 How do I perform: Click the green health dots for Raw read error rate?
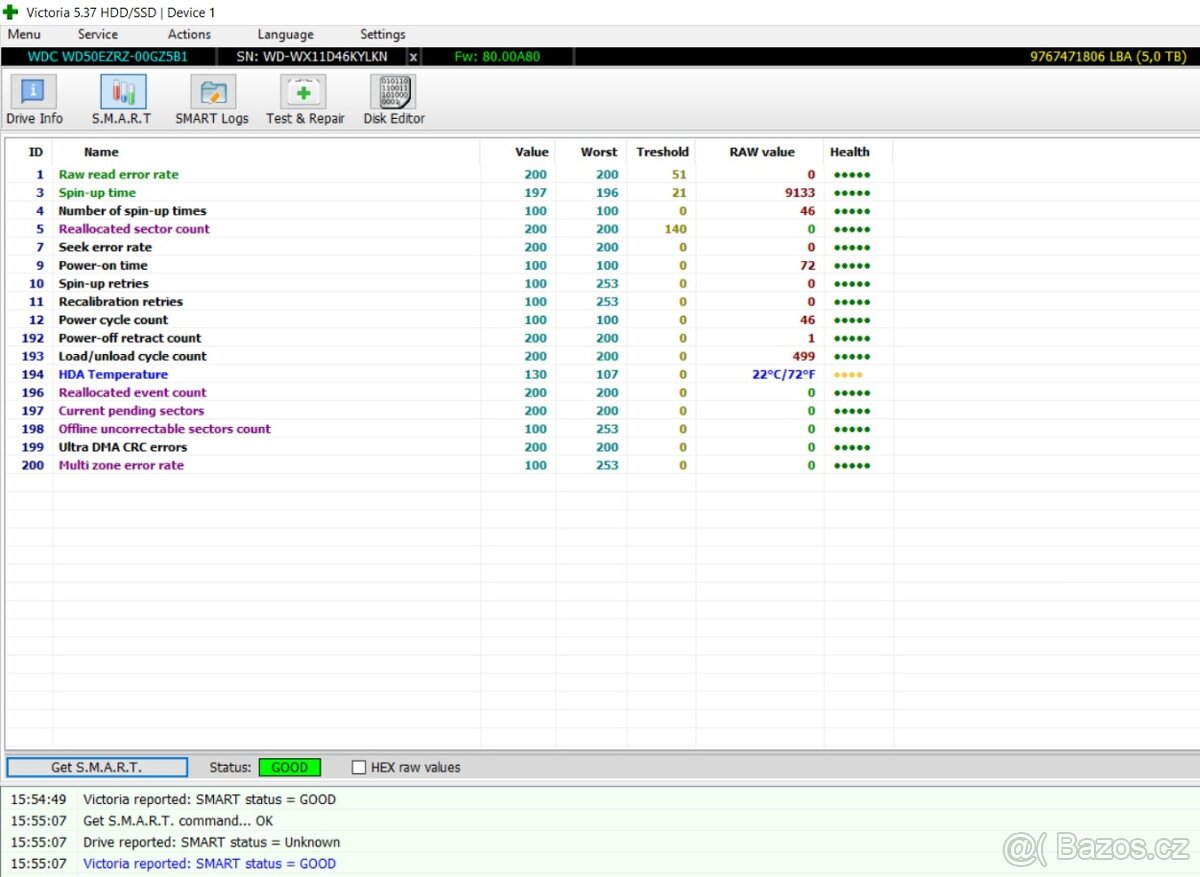[852, 174]
